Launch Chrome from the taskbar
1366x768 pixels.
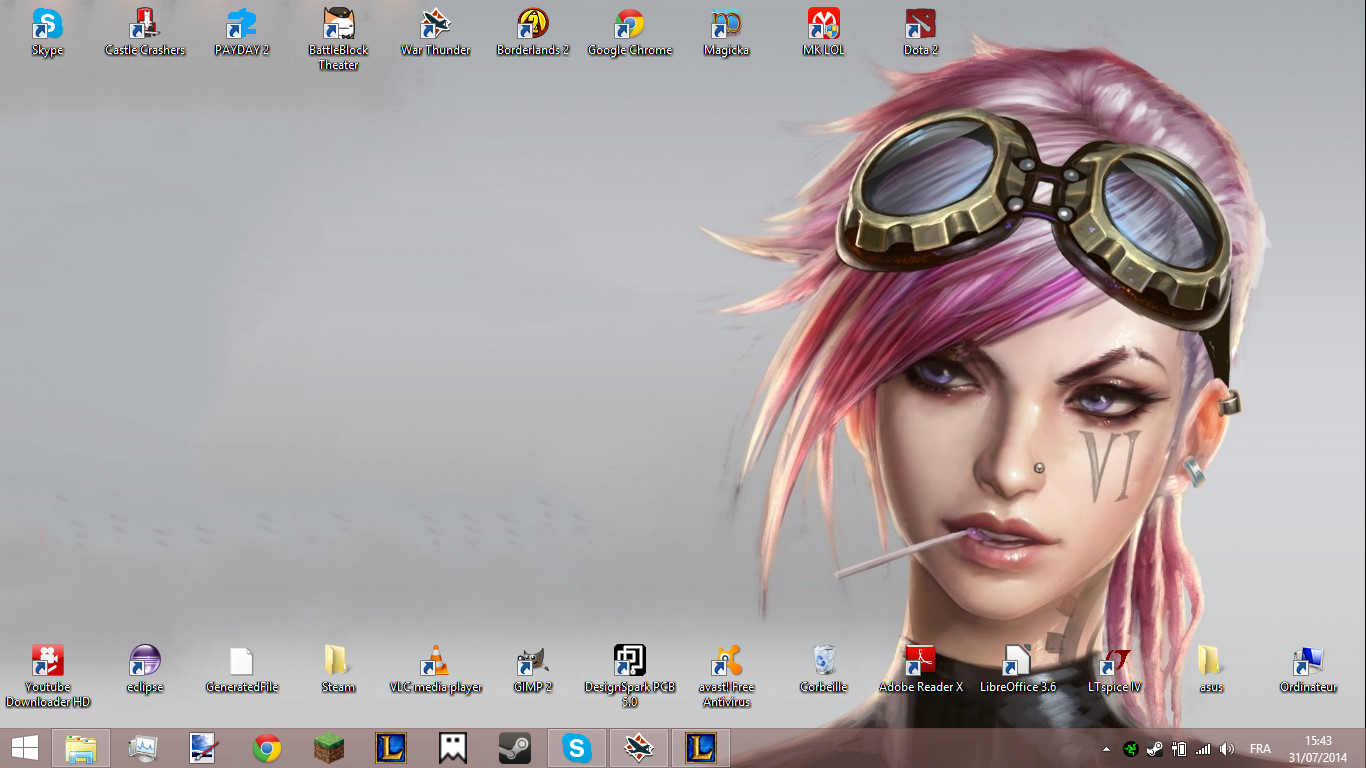[266, 747]
